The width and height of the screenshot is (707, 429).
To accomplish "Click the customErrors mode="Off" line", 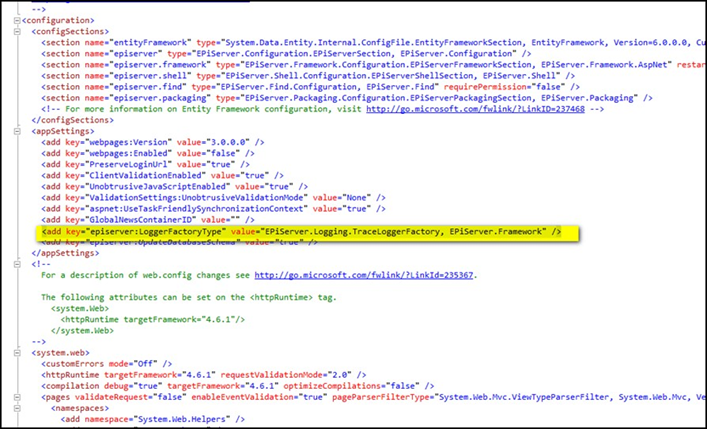I will (106, 364).
